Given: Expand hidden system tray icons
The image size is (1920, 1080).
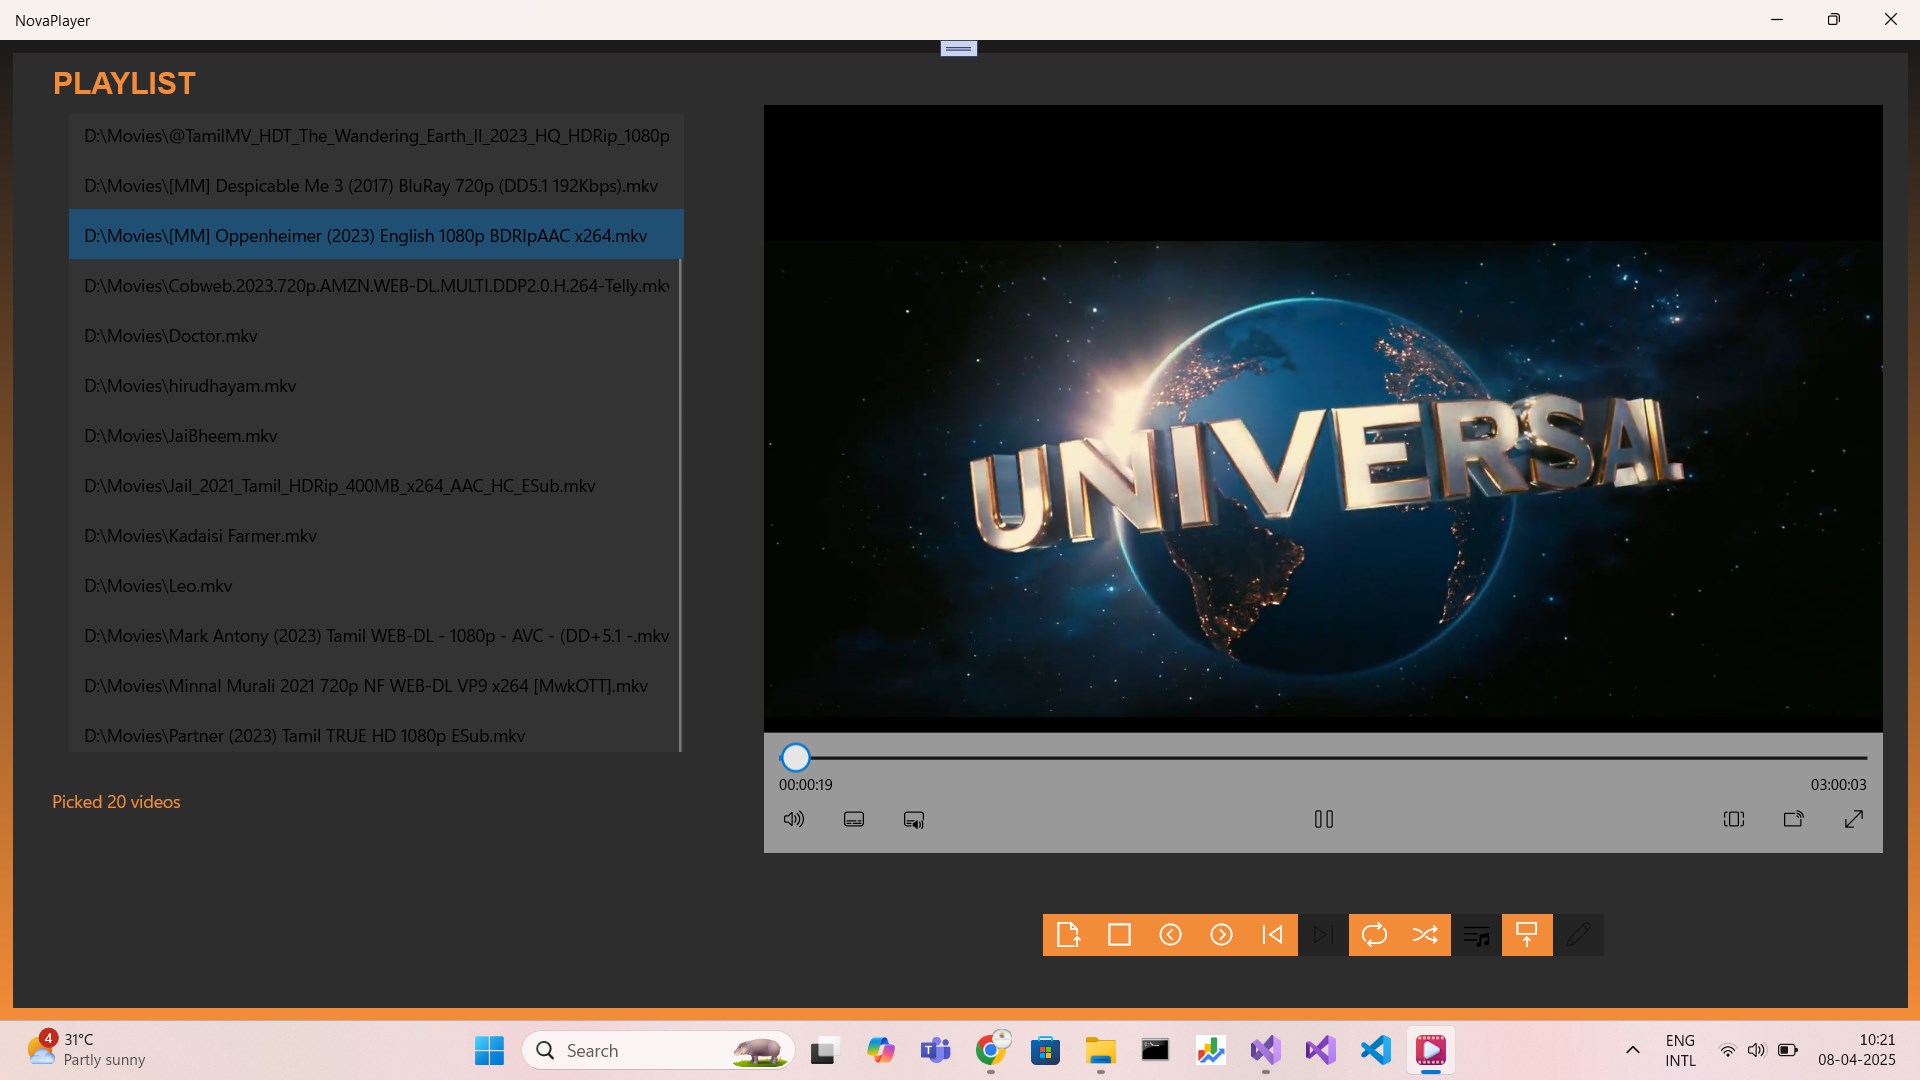Looking at the screenshot, I should point(1632,1050).
